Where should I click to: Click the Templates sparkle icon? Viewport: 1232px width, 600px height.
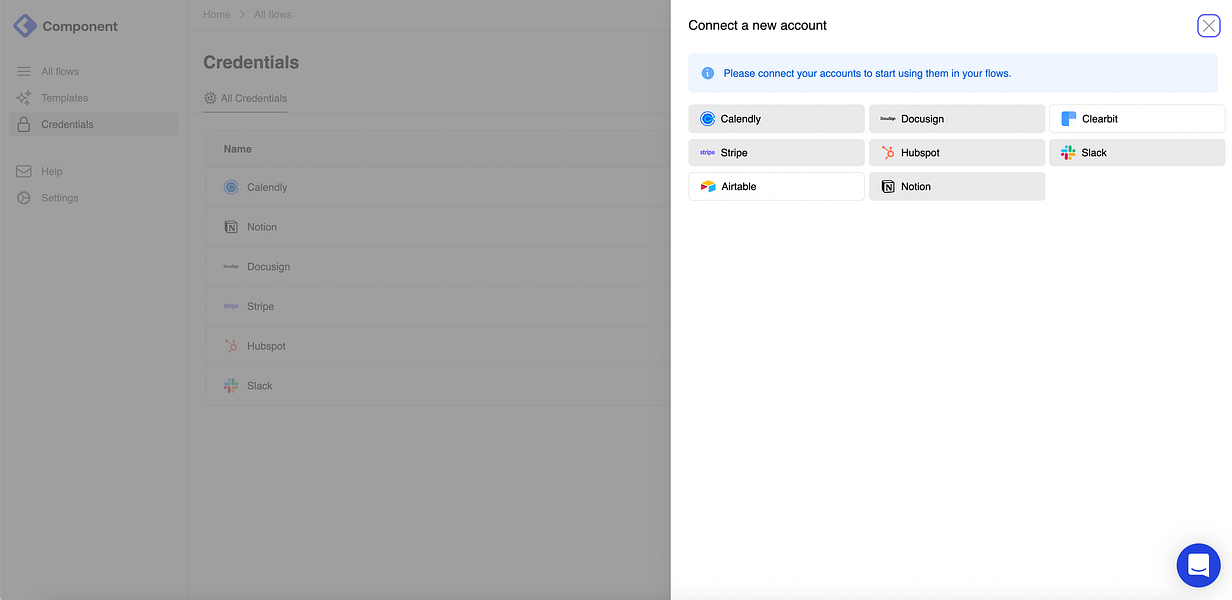(24, 98)
